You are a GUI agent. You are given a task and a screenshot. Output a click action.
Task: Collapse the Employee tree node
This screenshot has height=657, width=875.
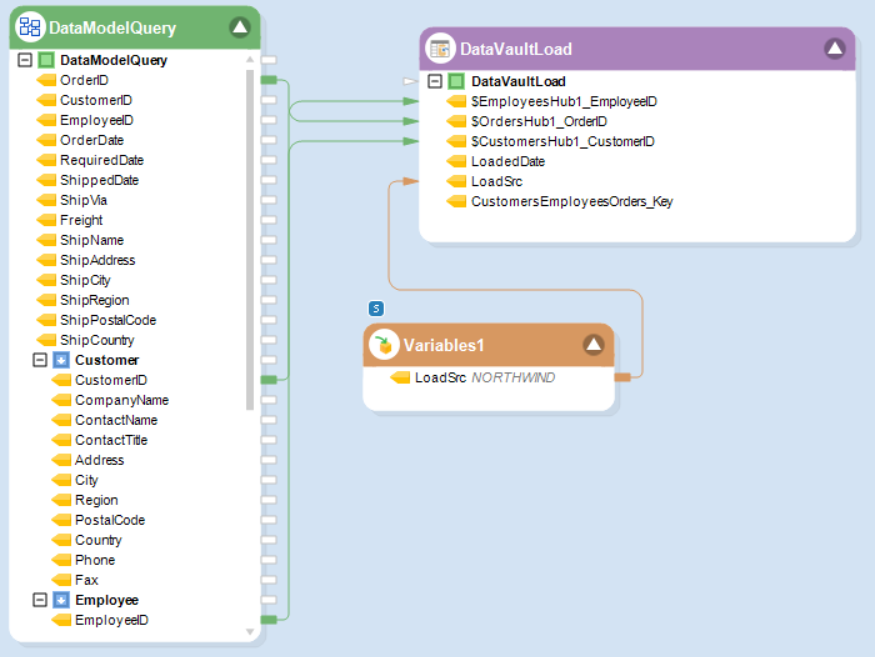pos(40,600)
